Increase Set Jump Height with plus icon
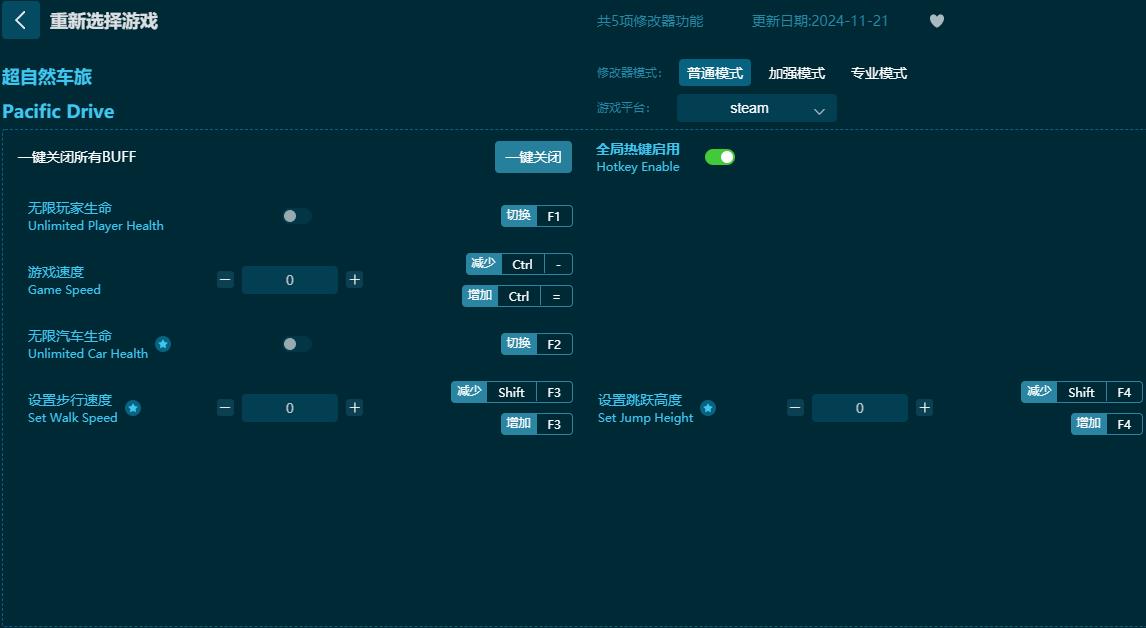This screenshot has height=628, width=1146. 925,408
